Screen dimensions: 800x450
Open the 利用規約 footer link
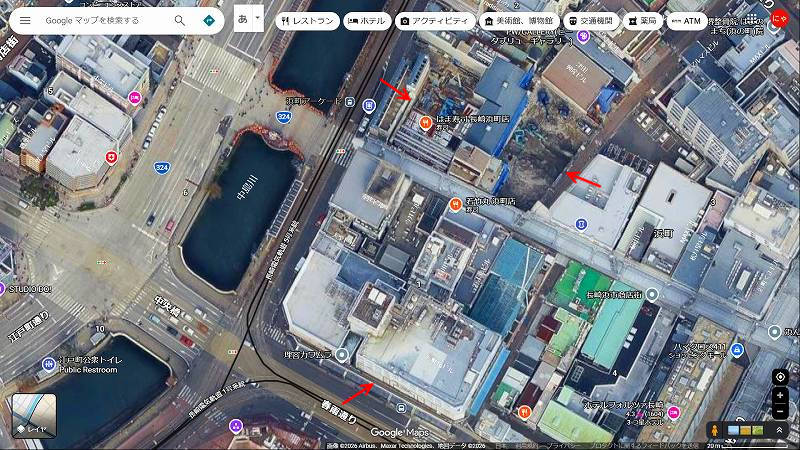click(x=527, y=446)
